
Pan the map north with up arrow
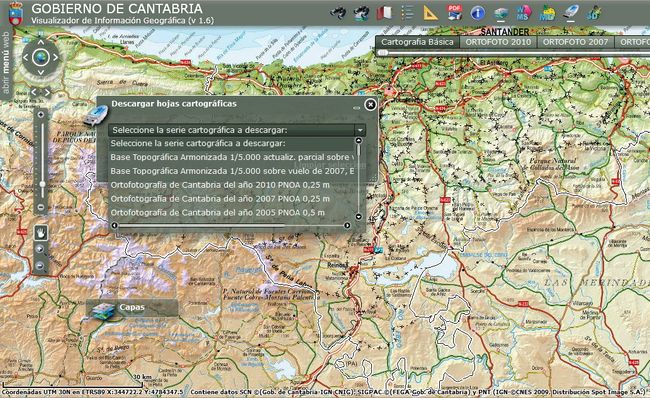41,42
